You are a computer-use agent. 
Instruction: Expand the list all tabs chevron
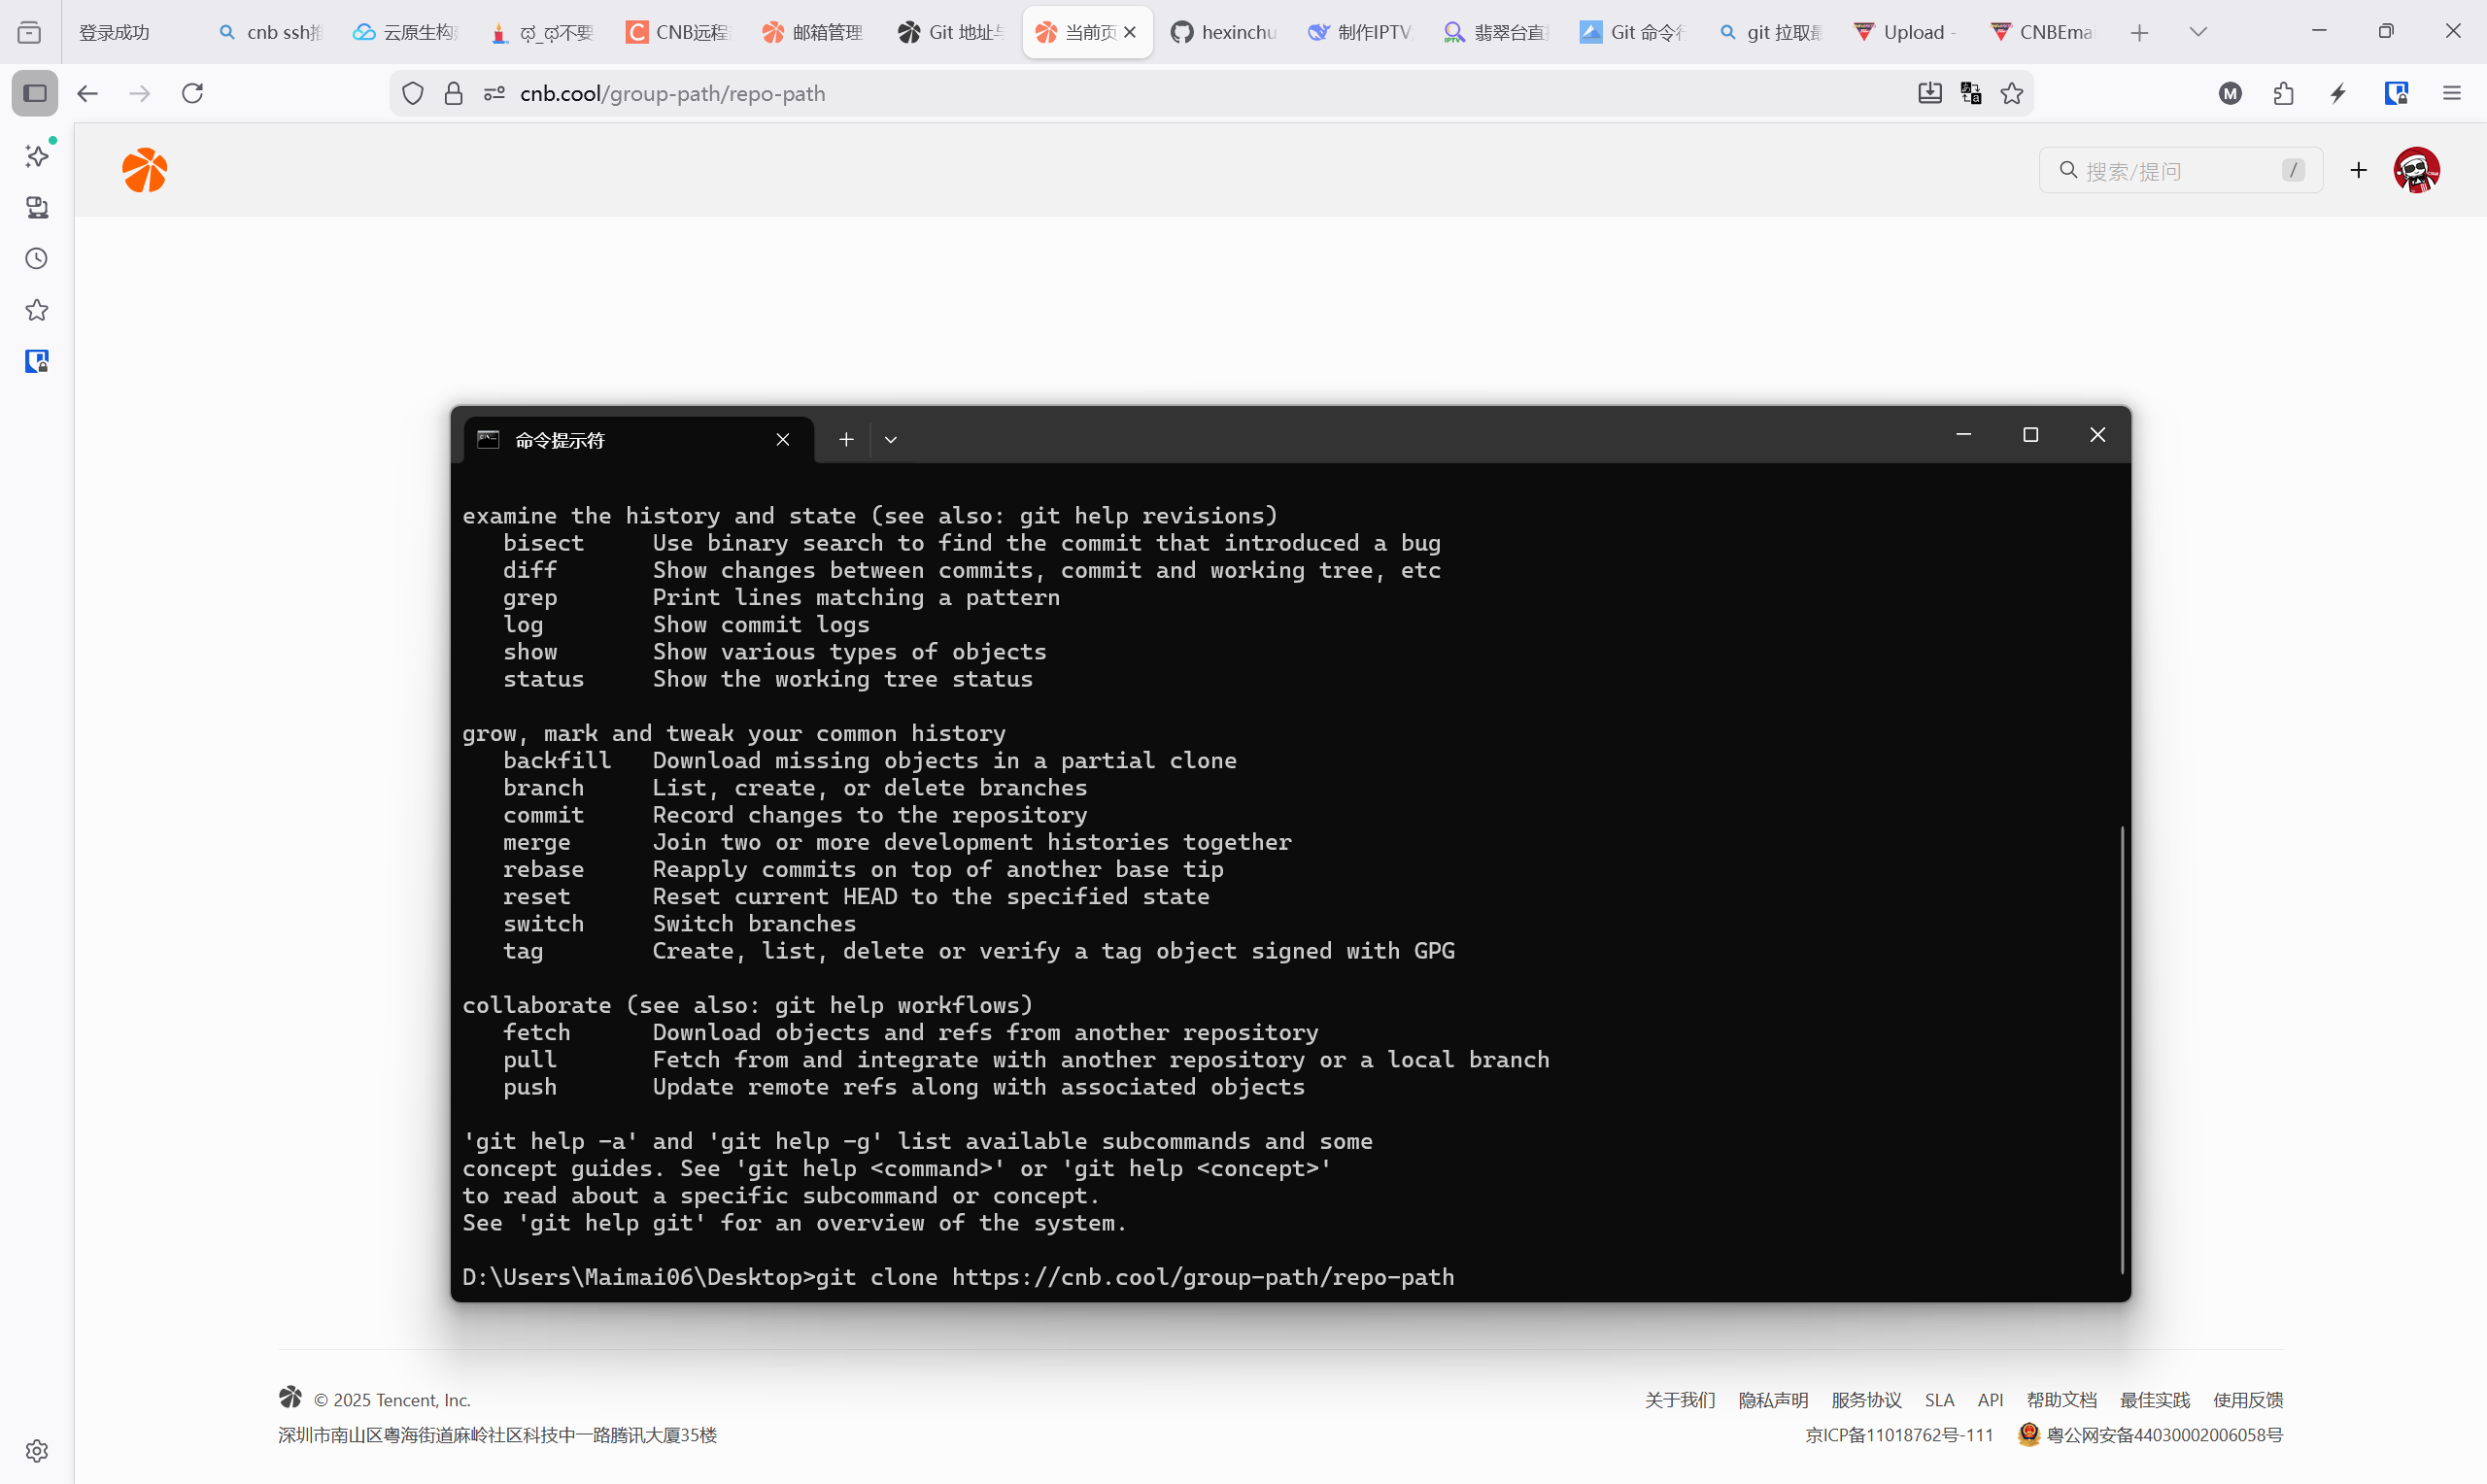(2198, 32)
